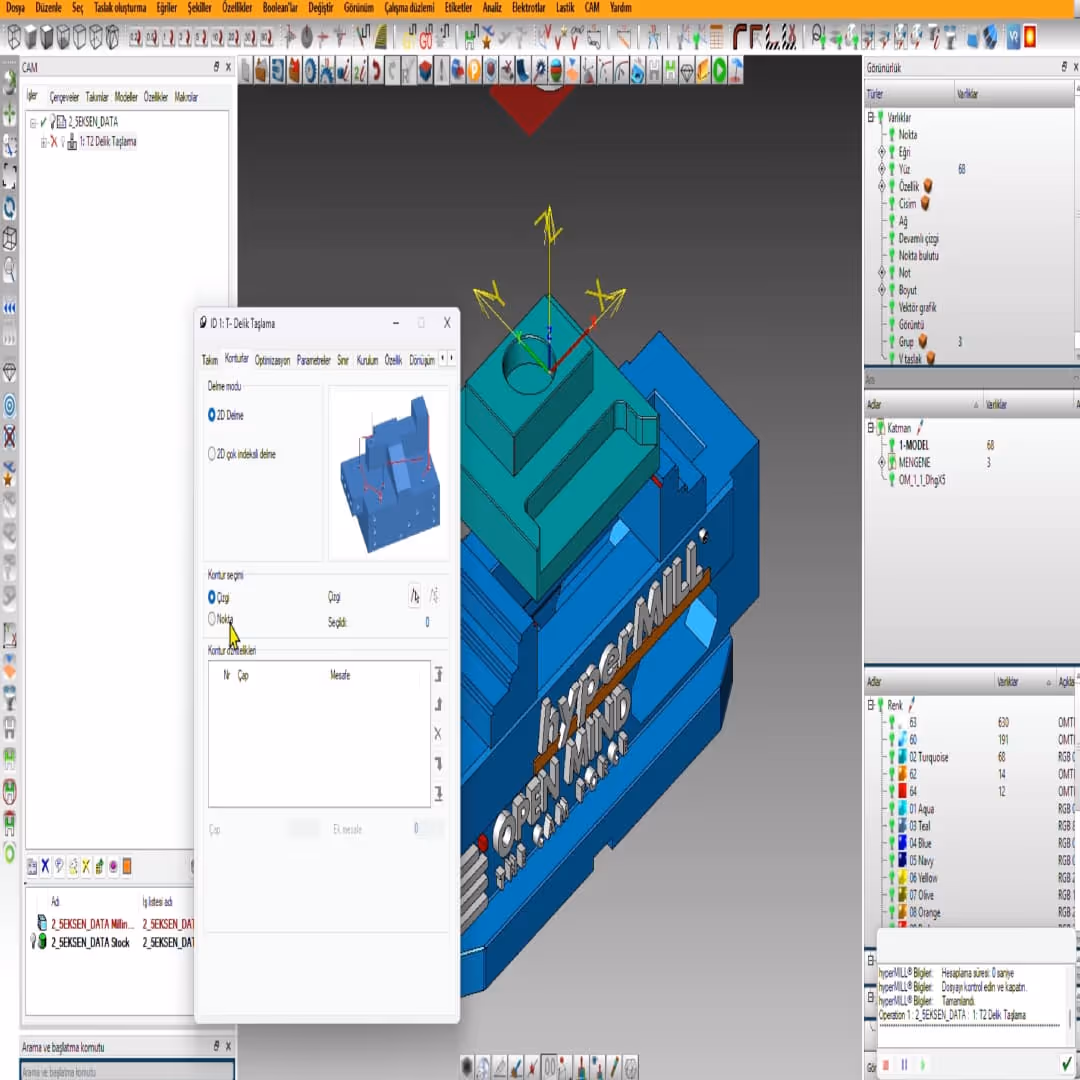
Task: Switch to the Parametreler tab
Action: click(313, 360)
